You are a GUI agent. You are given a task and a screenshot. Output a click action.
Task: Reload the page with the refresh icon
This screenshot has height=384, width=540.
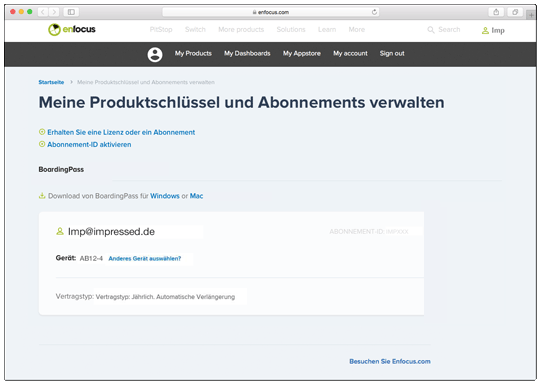374,12
